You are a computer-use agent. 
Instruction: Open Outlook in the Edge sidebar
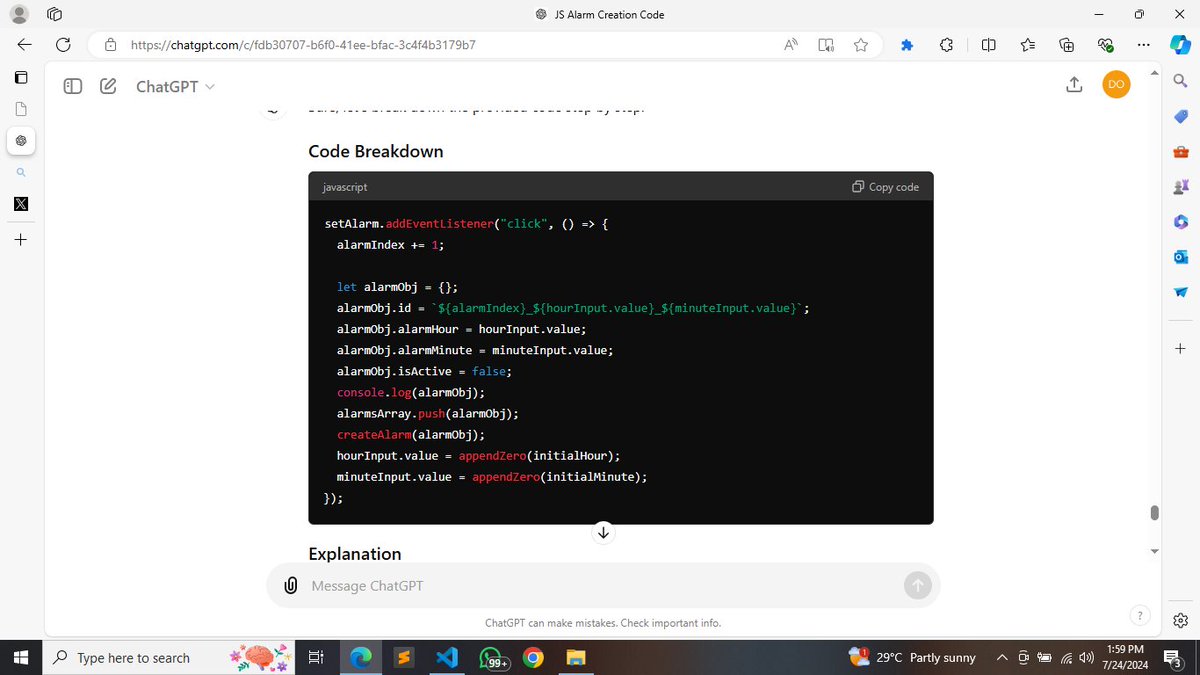pyautogui.click(x=1180, y=257)
